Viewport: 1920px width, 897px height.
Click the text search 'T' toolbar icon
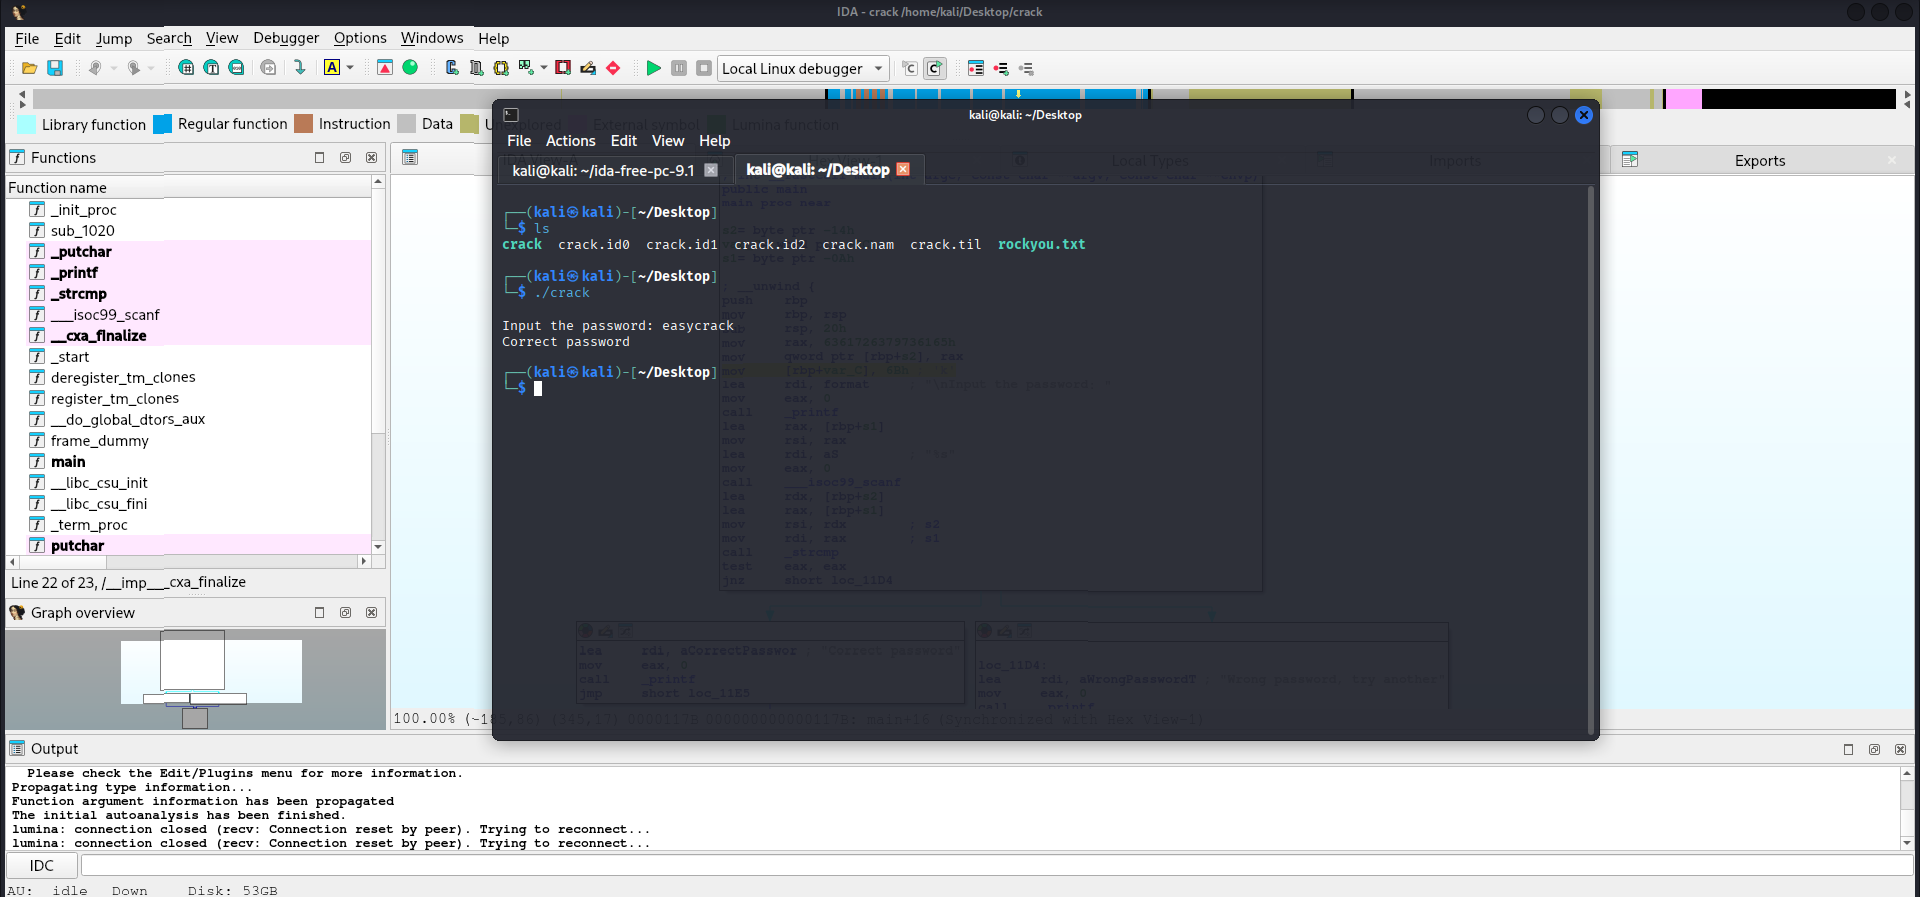click(x=211, y=68)
